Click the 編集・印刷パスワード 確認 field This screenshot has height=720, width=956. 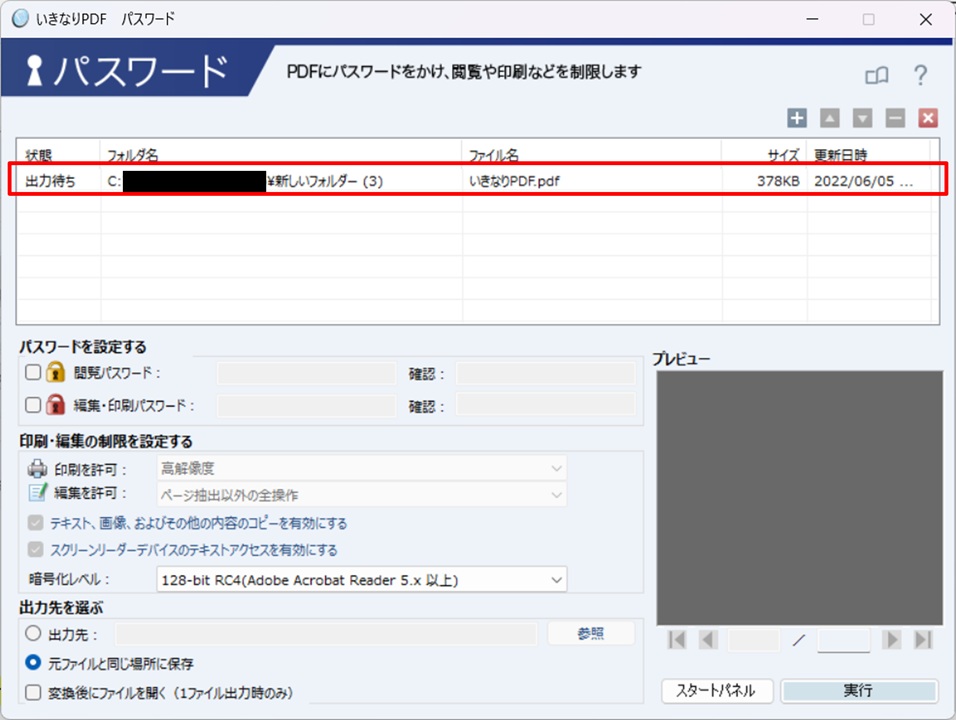coord(546,405)
